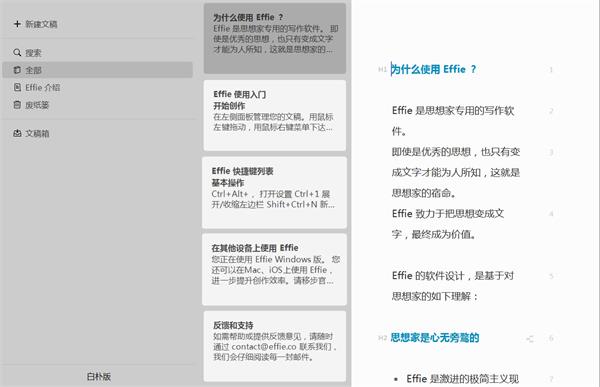This screenshot has height=387, width=600.
Task: Click the 文稿箱 inbox icon
Action: pos(17,133)
